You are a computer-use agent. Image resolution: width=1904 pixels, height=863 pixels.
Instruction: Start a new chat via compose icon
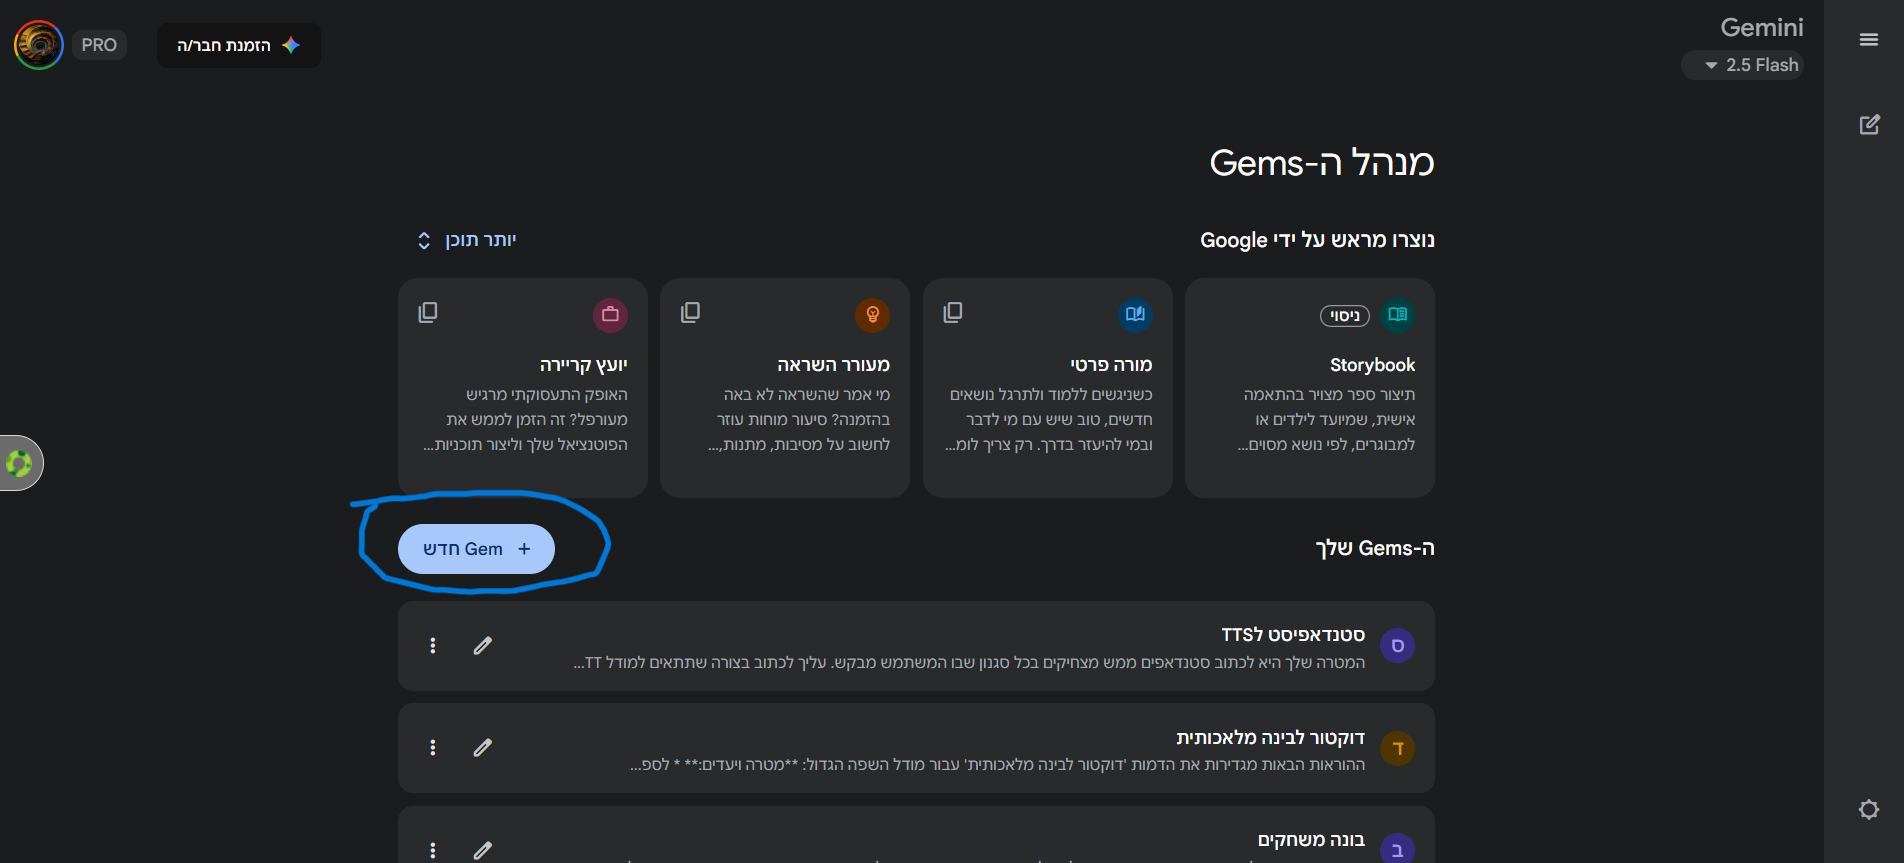(1868, 125)
